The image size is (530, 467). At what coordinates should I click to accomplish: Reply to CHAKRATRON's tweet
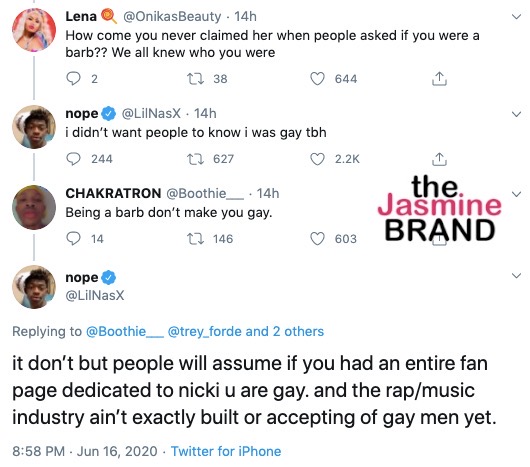[73, 239]
